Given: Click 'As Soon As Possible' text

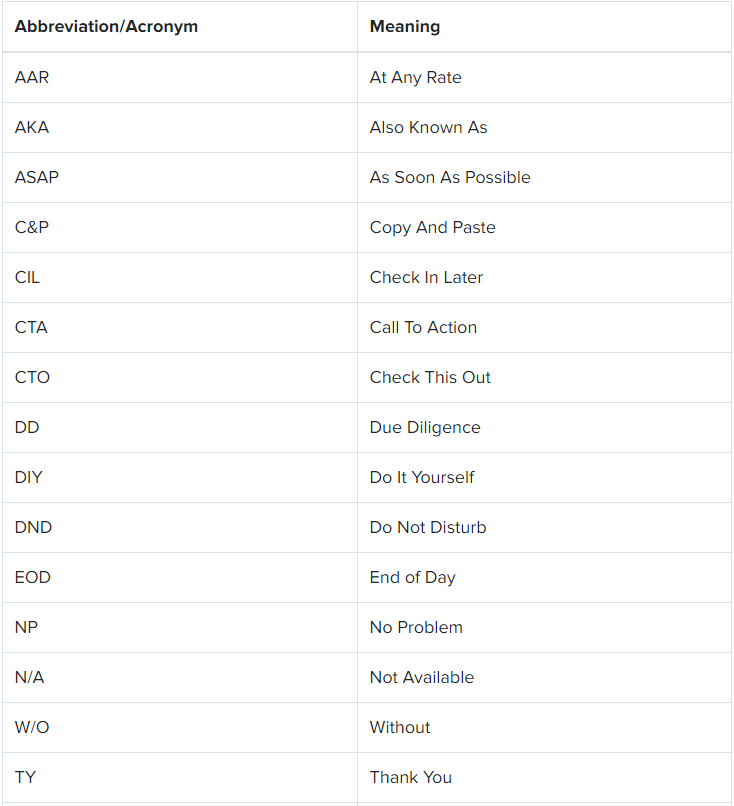Looking at the screenshot, I should (450, 177).
